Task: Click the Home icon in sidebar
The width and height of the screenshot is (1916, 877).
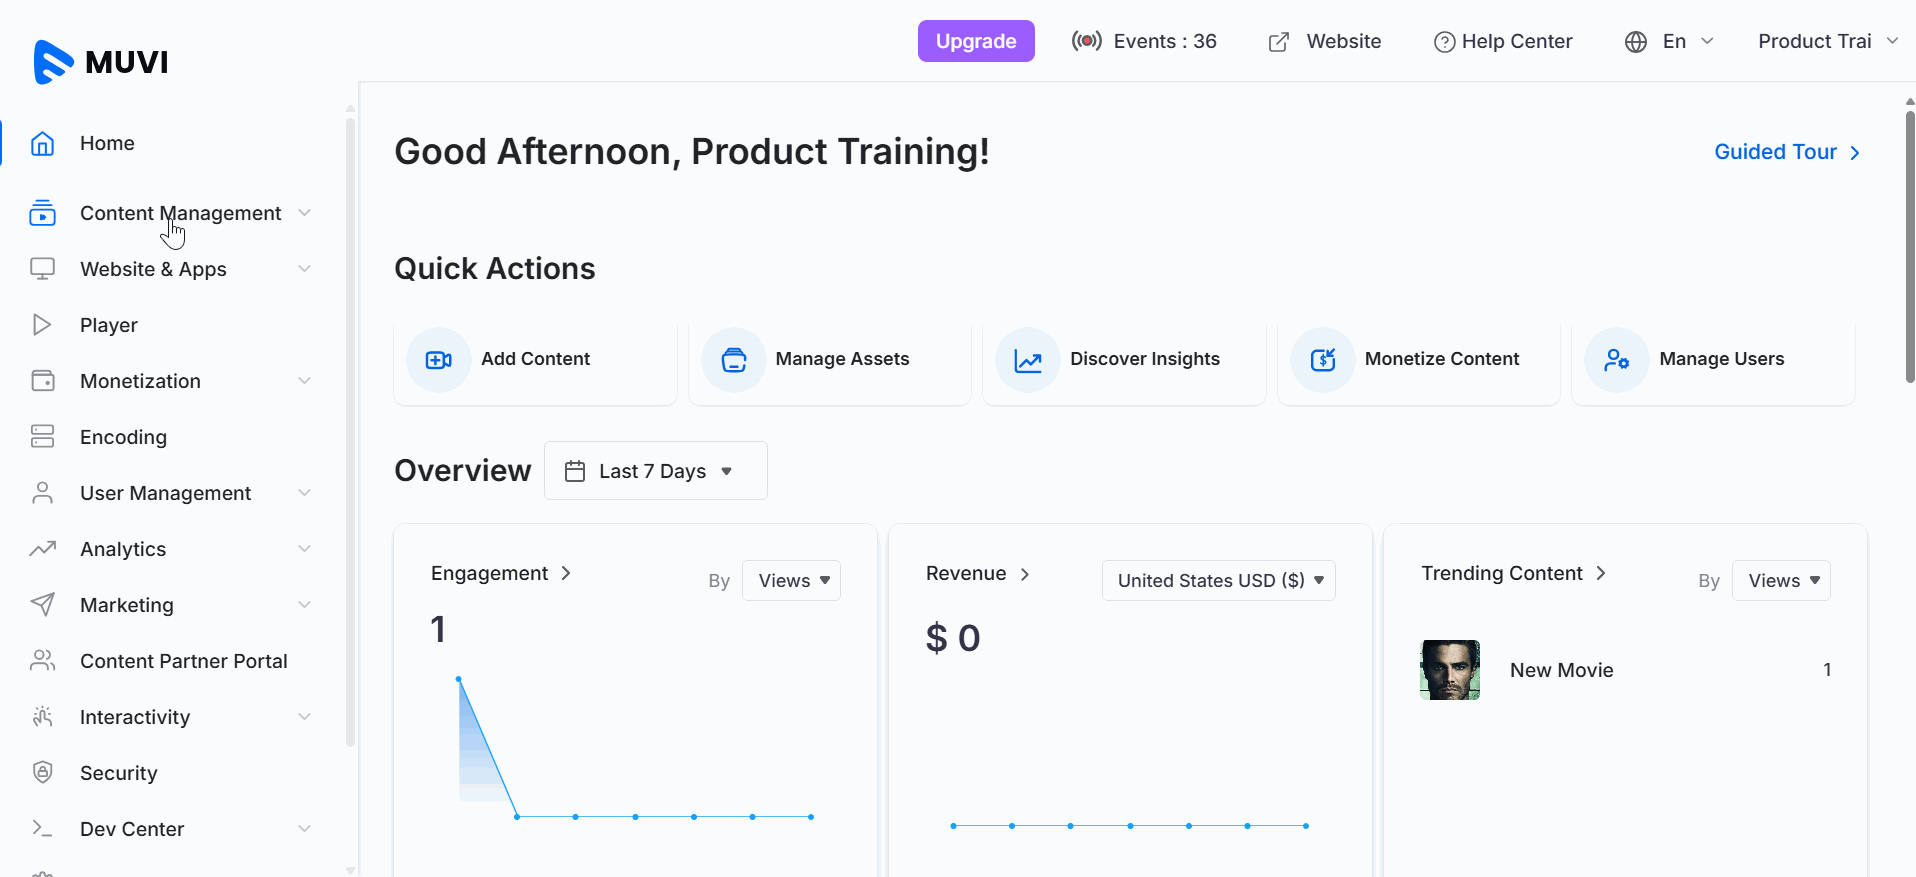Action: (x=42, y=143)
